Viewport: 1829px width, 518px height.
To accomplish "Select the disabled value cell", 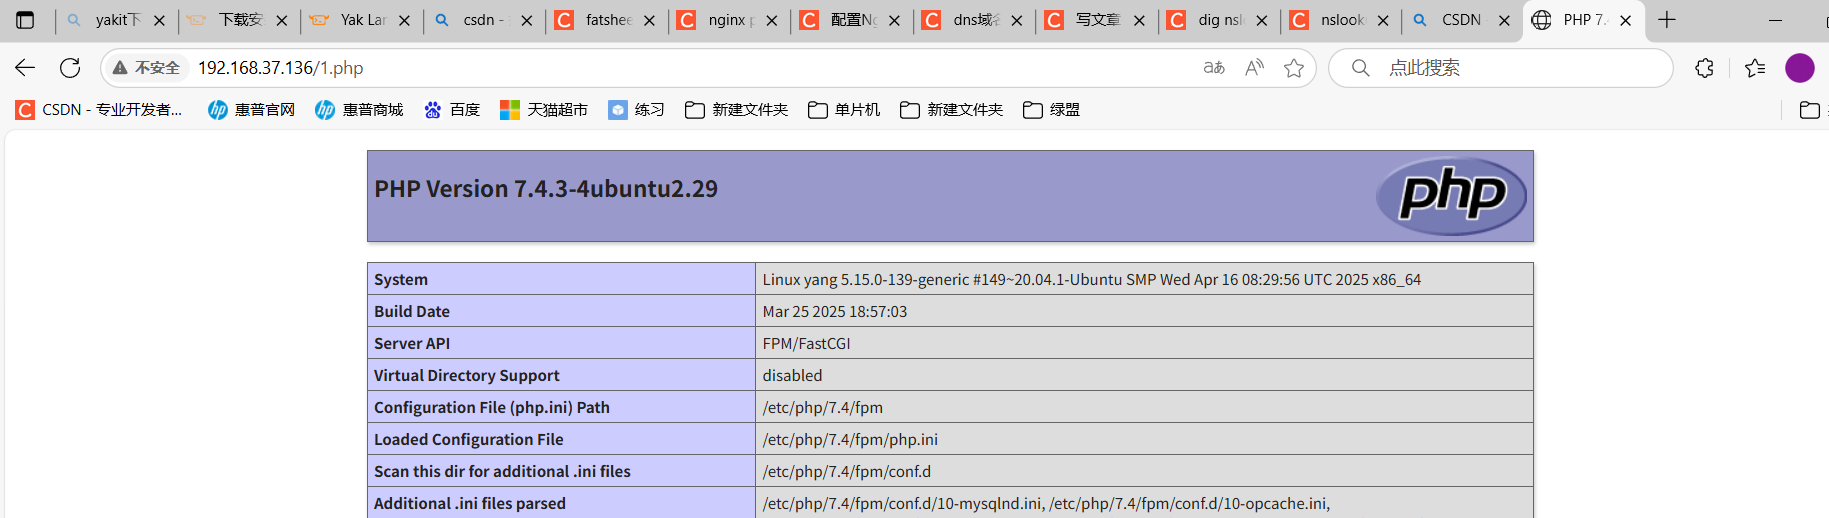I will click(1144, 375).
